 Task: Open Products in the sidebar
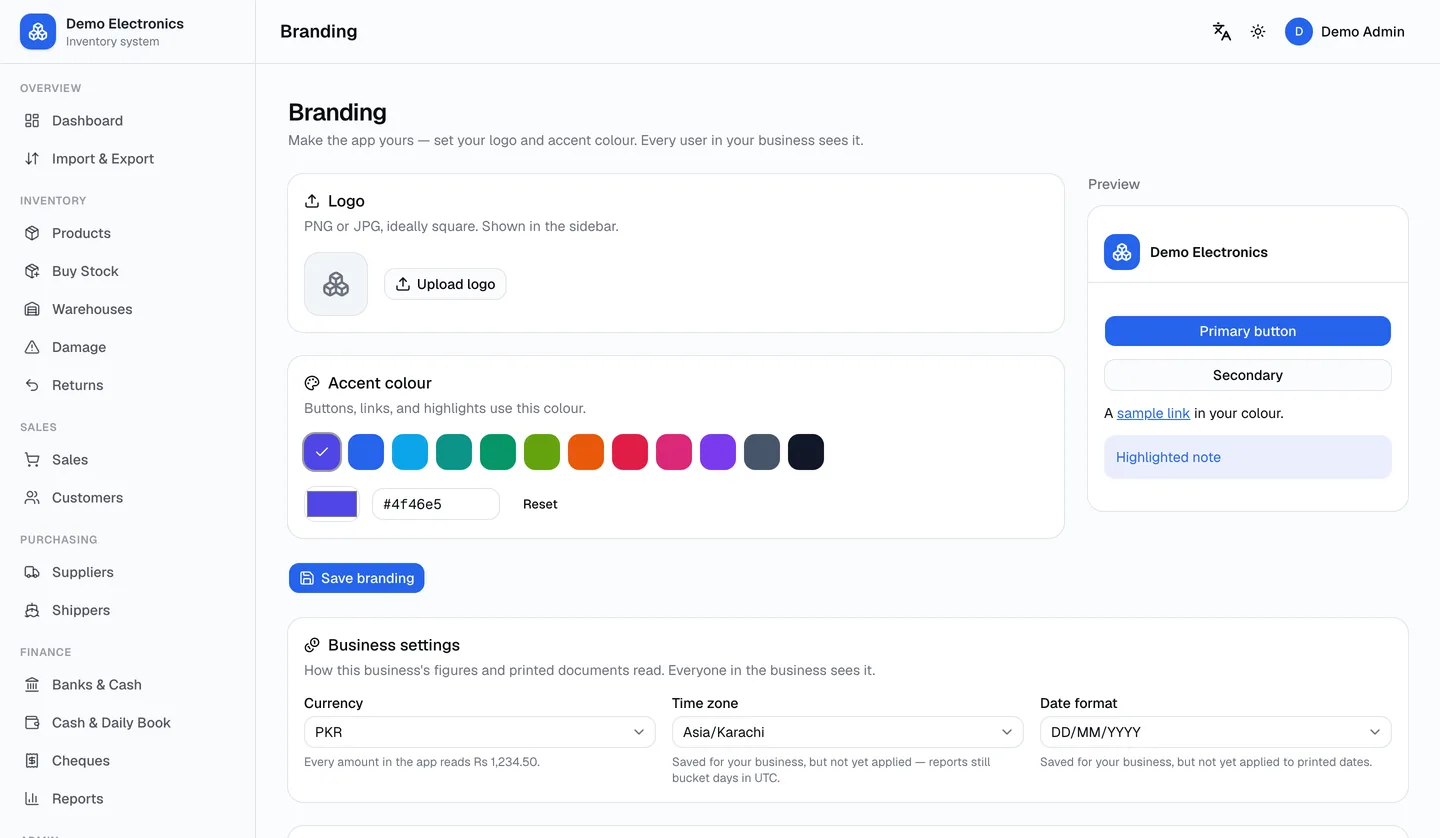coord(128,233)
